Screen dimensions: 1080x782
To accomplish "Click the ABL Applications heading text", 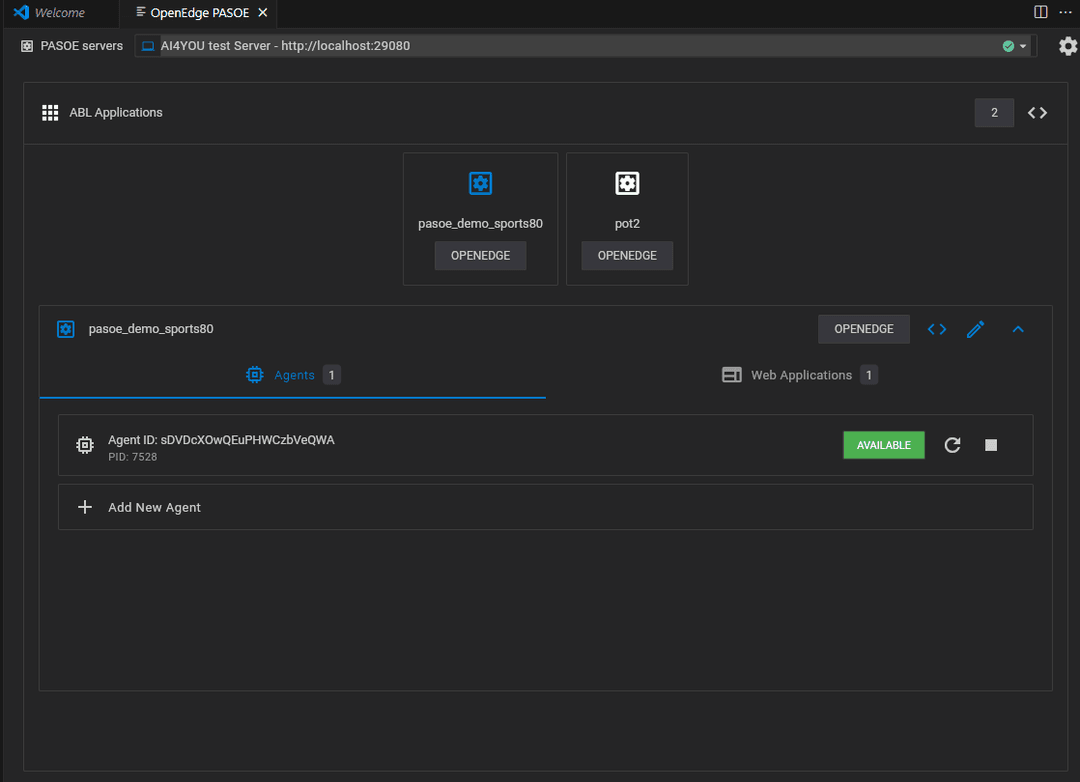I will pyautogui.click(x=116, y=113).
